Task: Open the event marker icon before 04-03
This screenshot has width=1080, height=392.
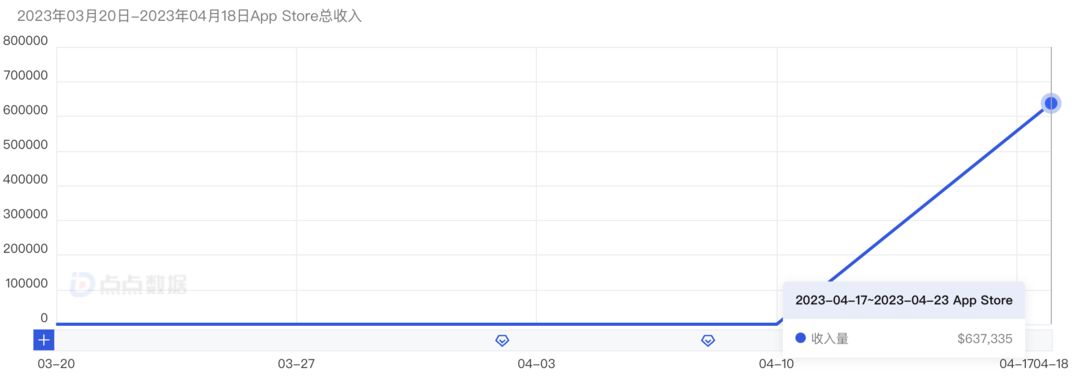Action: [503, 340]
